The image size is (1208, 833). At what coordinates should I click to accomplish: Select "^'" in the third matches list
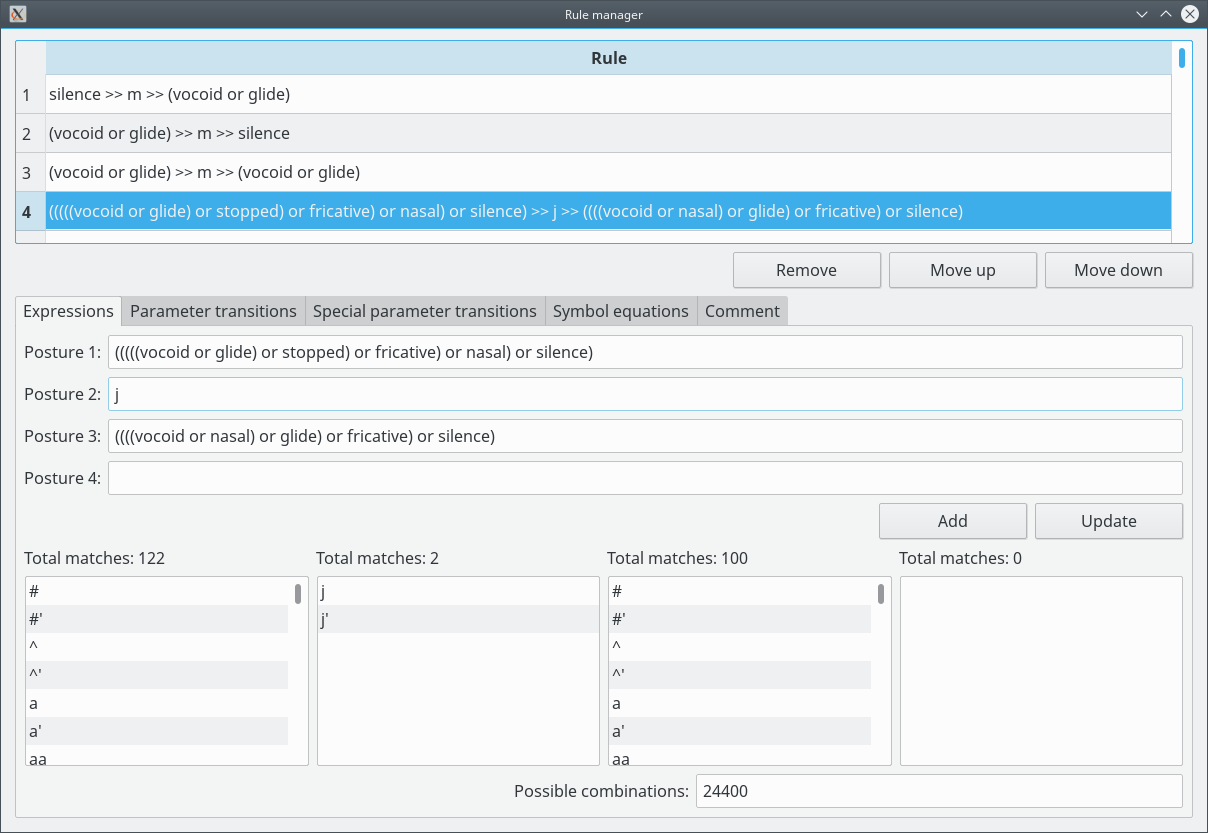[740, 675]
